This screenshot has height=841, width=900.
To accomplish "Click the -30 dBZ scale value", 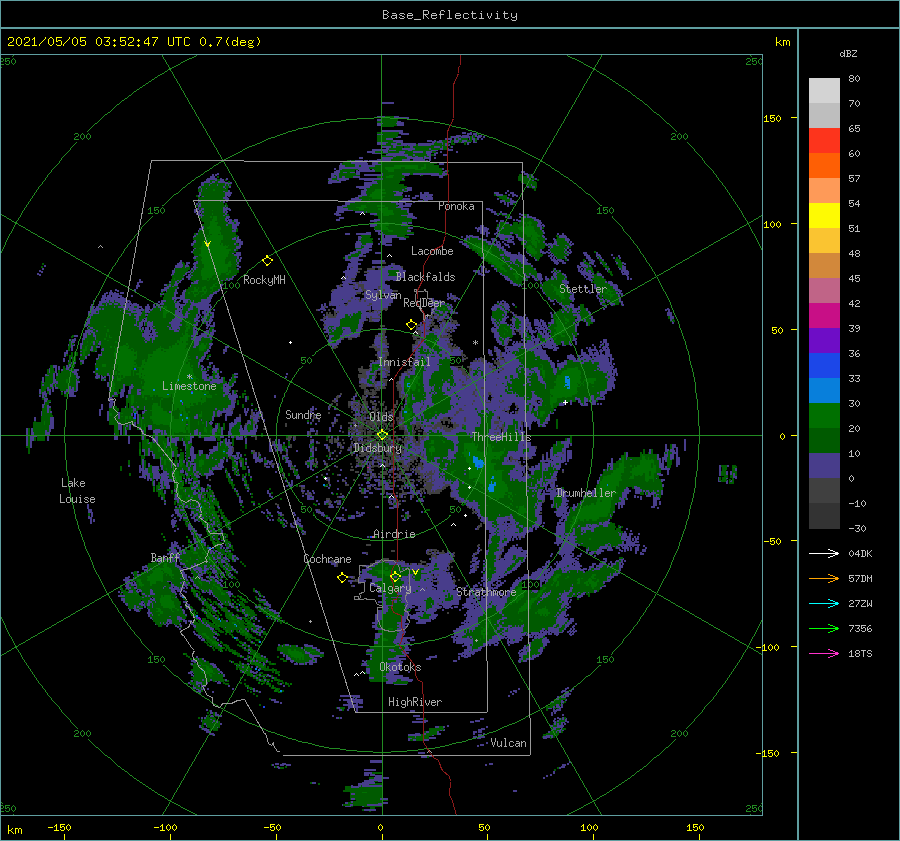I will click(857, 528).
